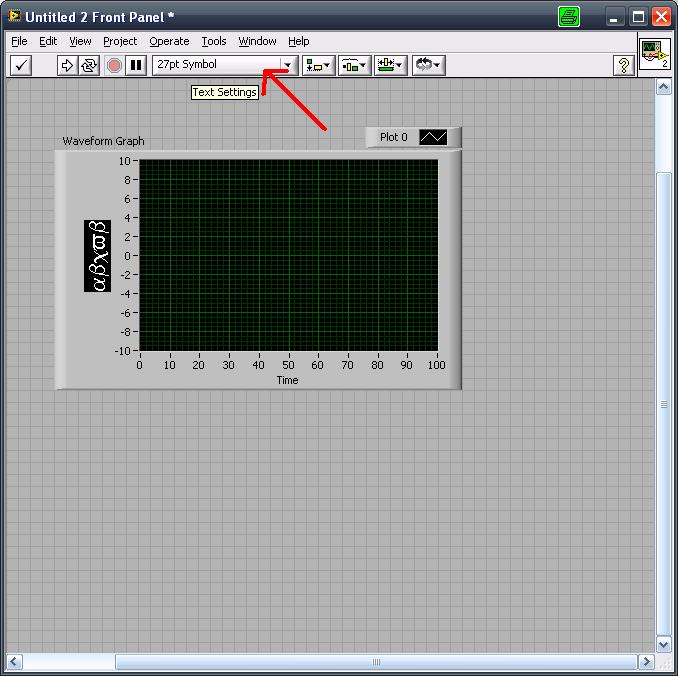678x676 pixels.
Task: Open the Edit menu
Action: pos(48,41)
